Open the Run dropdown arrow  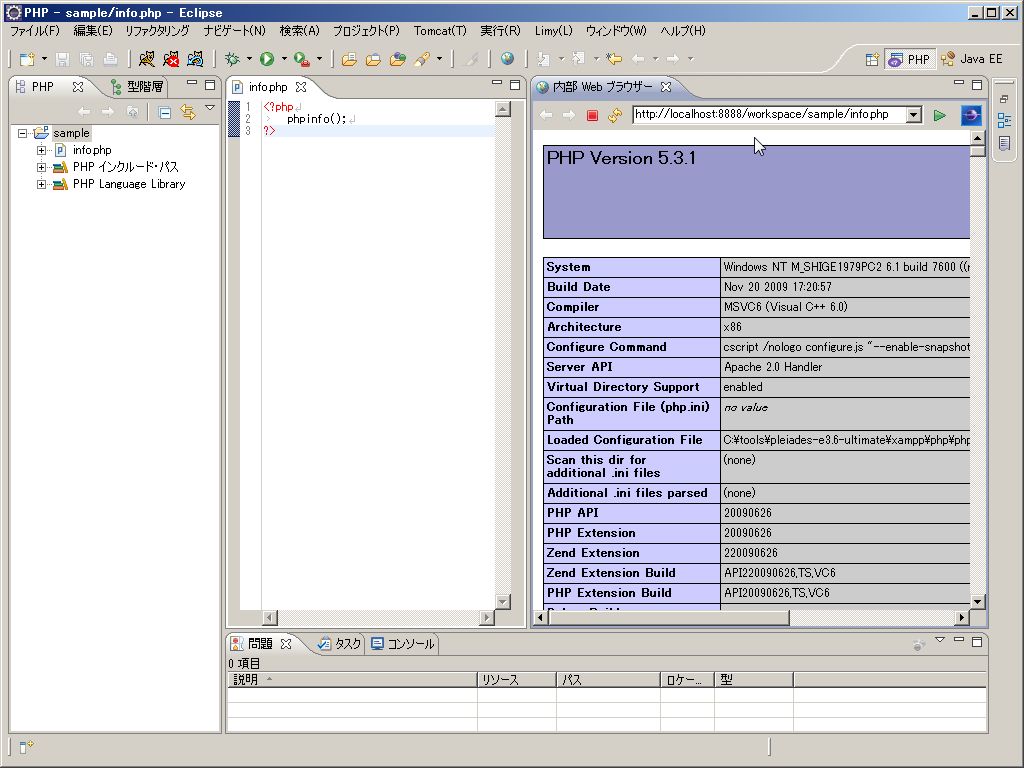click(284, 59)
